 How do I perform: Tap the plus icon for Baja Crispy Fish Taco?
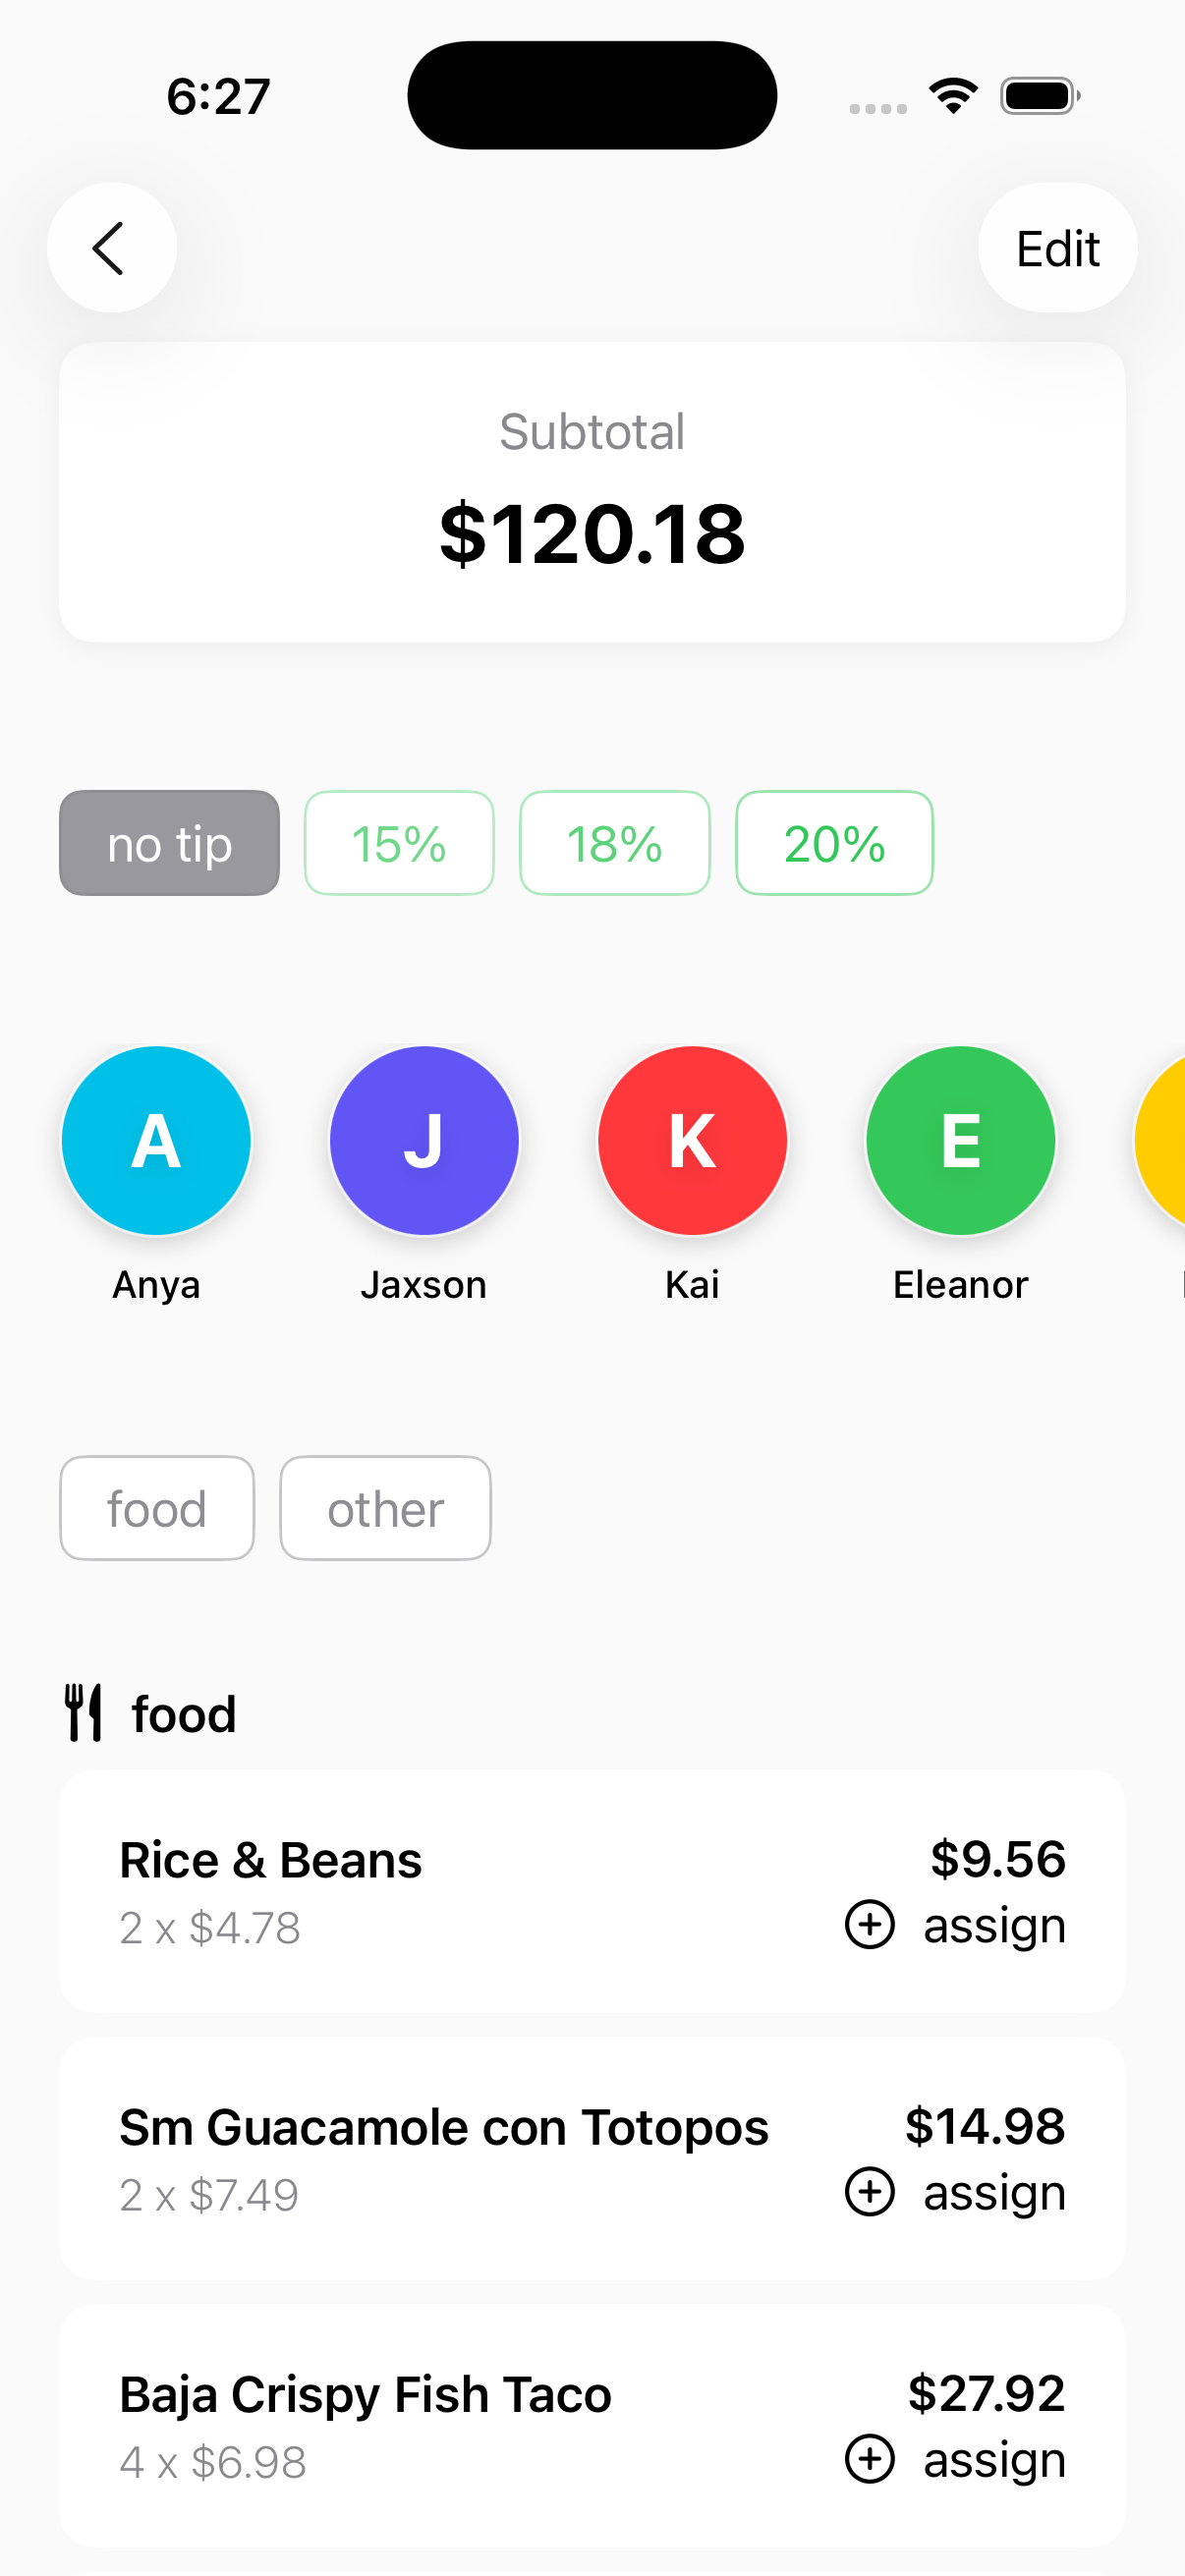(869, 2459)
